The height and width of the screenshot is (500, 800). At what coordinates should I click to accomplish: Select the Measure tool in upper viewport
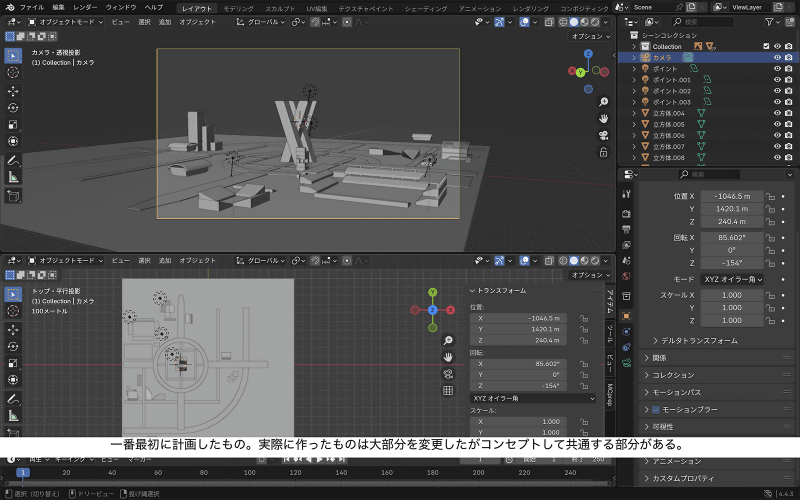pyautogui.click(x=13, y=177)
